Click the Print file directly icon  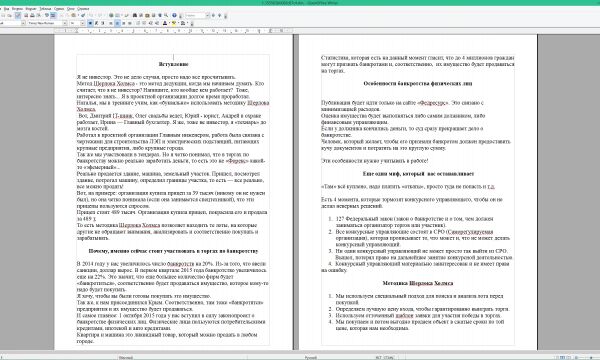click(32, 15)
